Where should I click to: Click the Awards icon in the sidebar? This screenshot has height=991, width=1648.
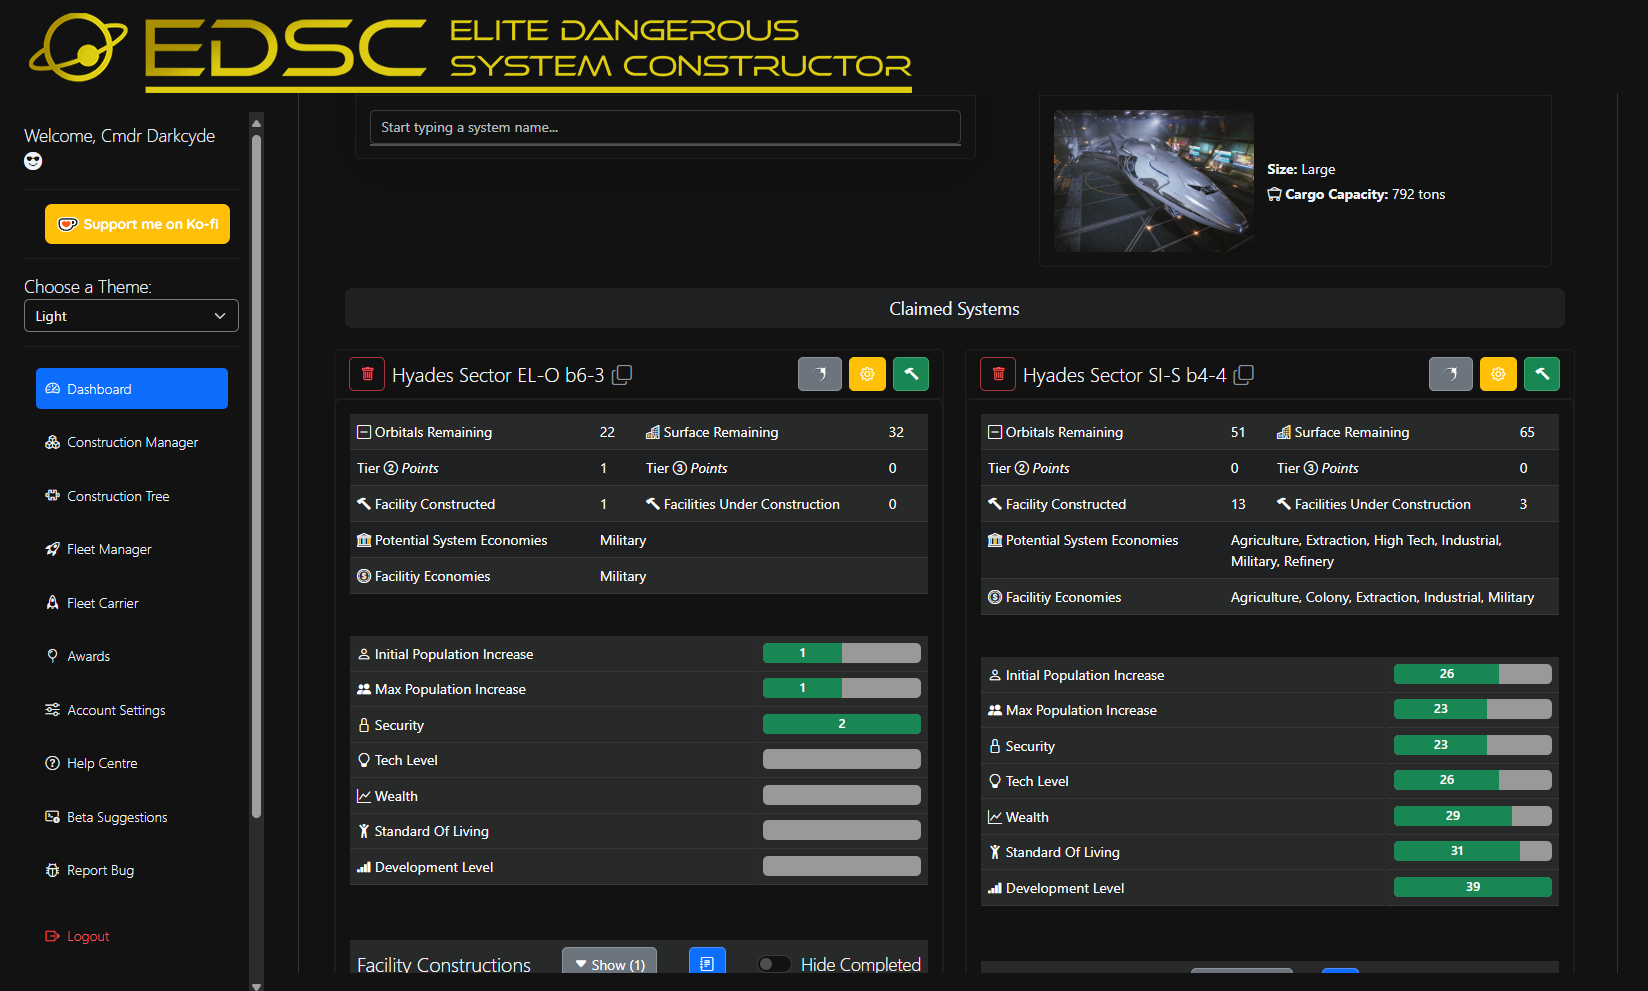click(x=53, y=656)
